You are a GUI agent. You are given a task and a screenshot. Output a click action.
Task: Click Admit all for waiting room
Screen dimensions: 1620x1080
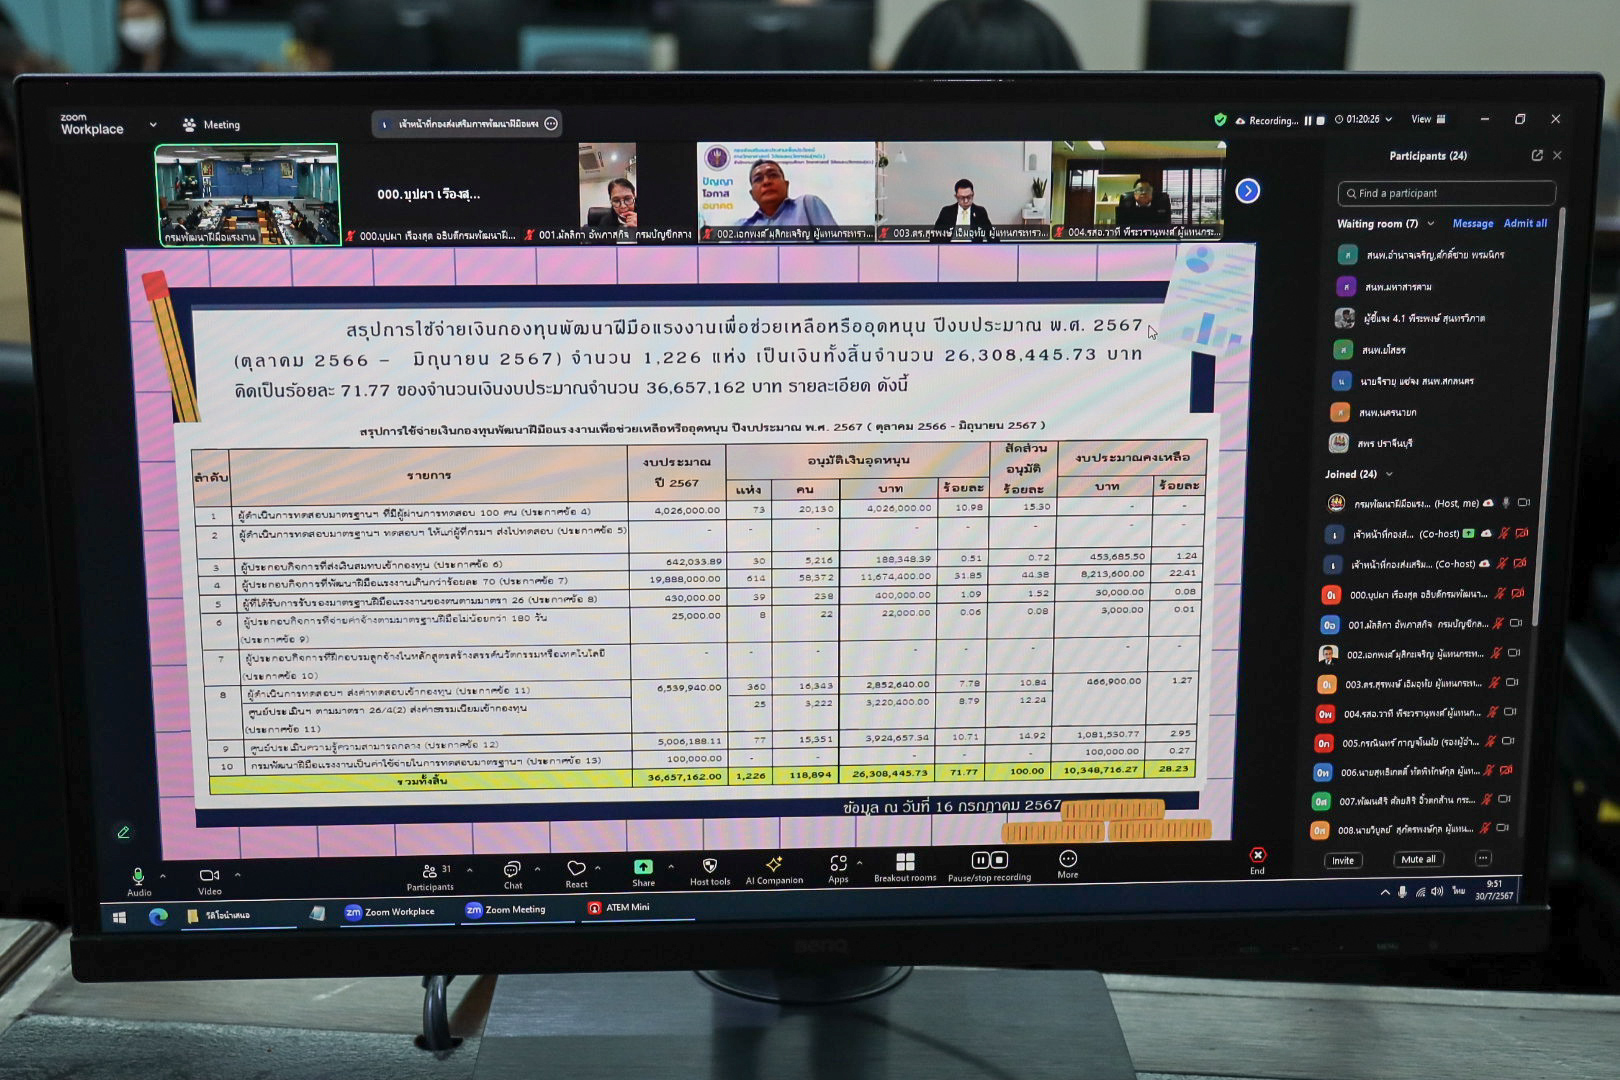click(1525, 224)
